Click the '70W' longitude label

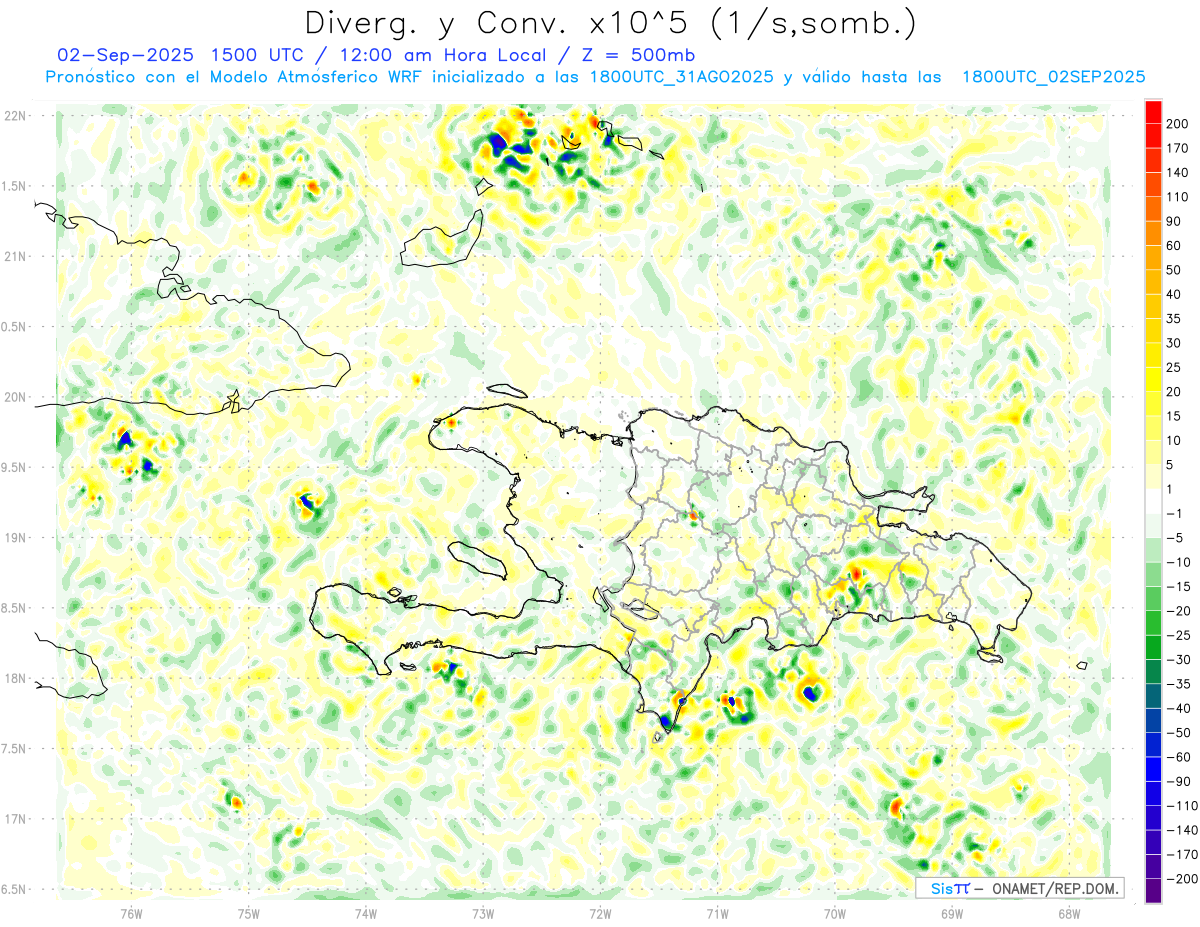point(835,912)
